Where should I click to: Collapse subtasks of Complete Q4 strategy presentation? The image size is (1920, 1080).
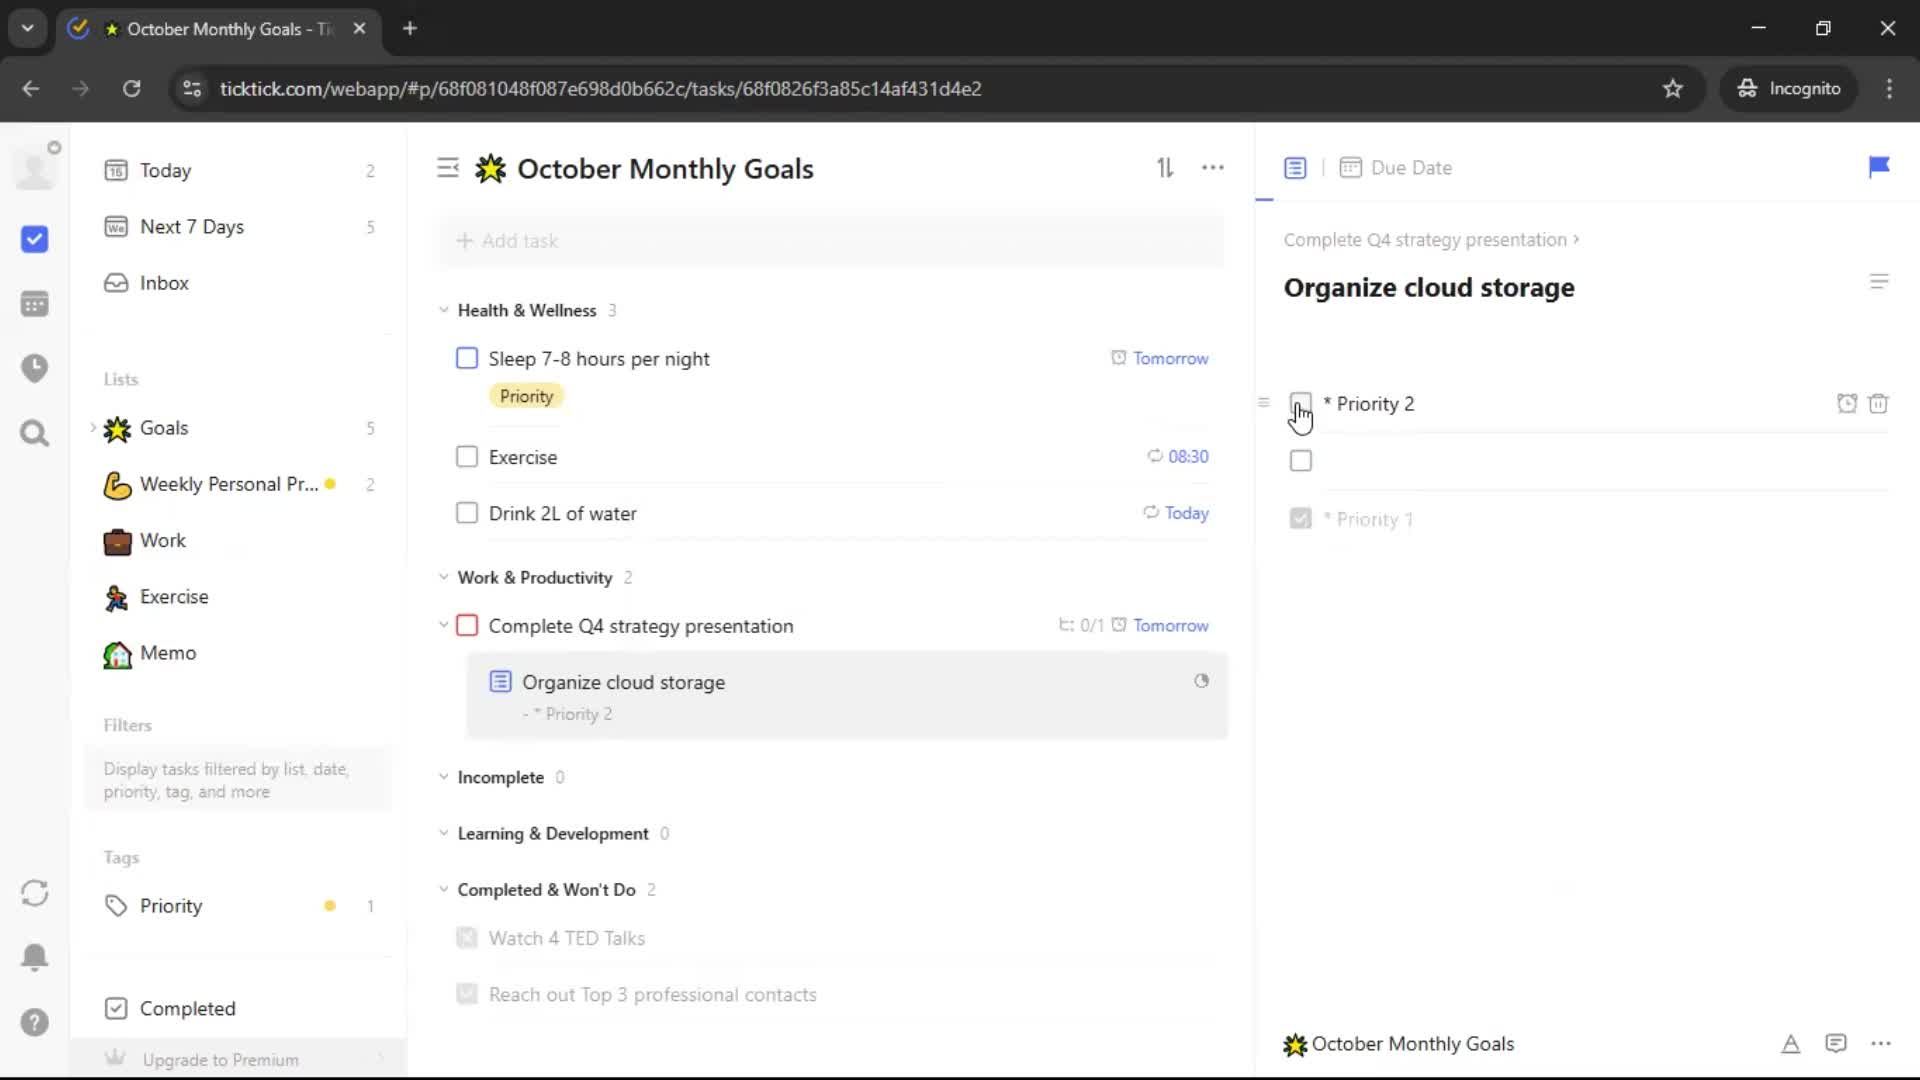[x=444, y=625]
